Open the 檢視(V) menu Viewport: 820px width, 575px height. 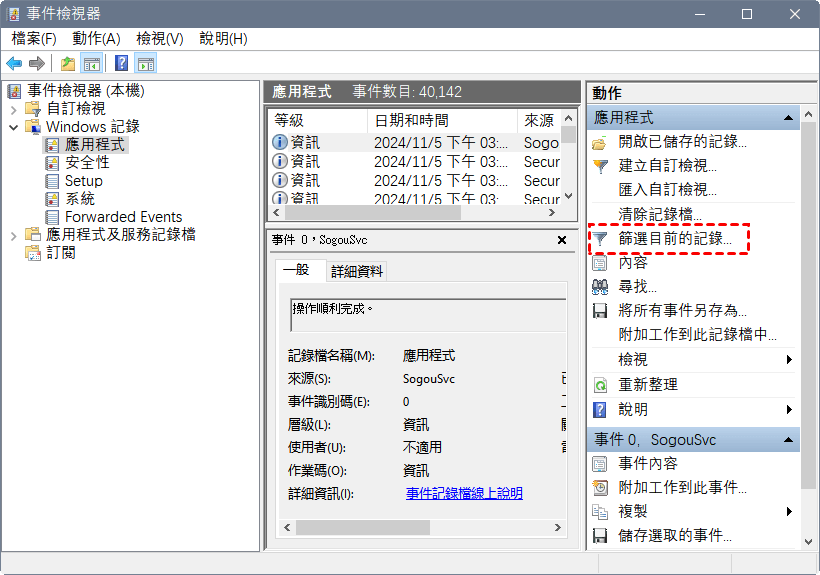pos(160,39)
